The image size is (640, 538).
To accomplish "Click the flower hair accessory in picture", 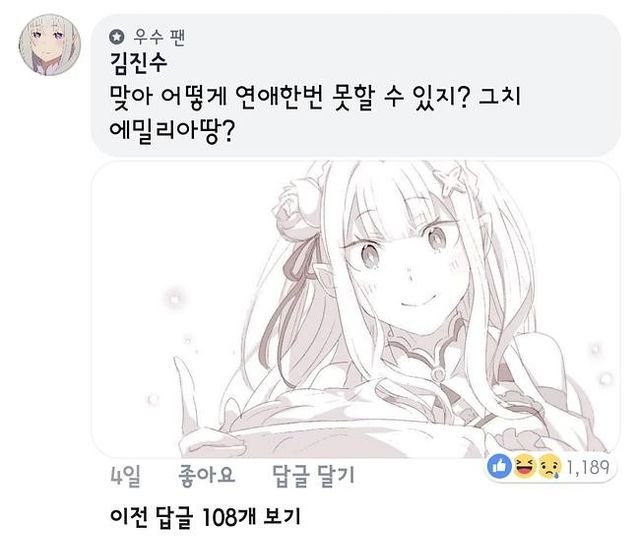I will point(295,207).
